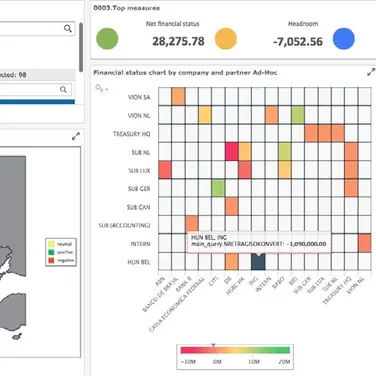The height and width of the screenshot is (376, 376).
Task: Click the SUB LUX row label
Action: [x=139, y=171]
